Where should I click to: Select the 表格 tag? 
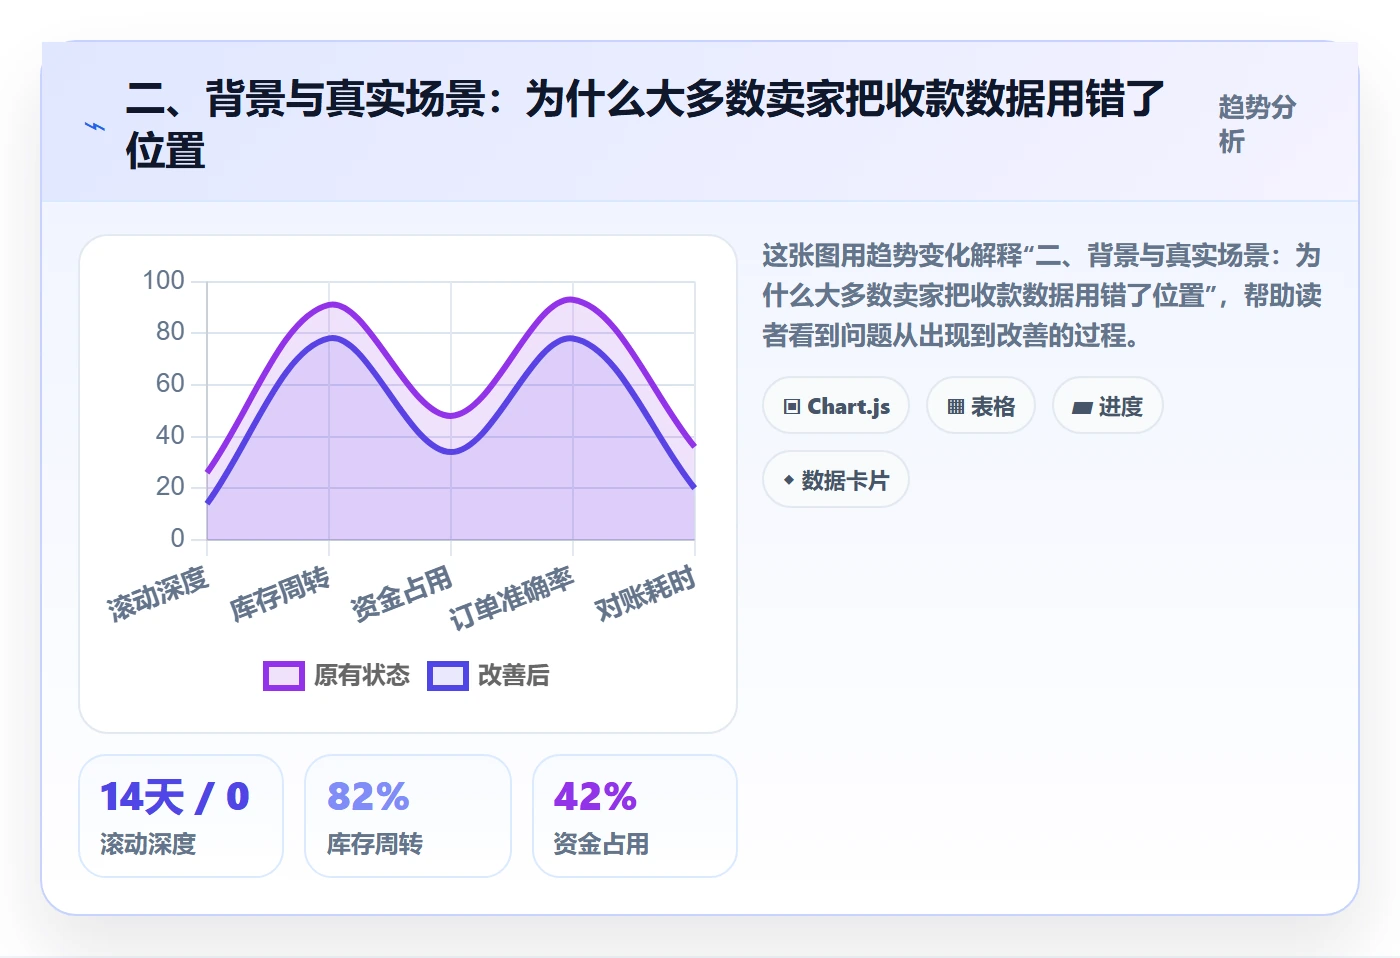[981, 406]
